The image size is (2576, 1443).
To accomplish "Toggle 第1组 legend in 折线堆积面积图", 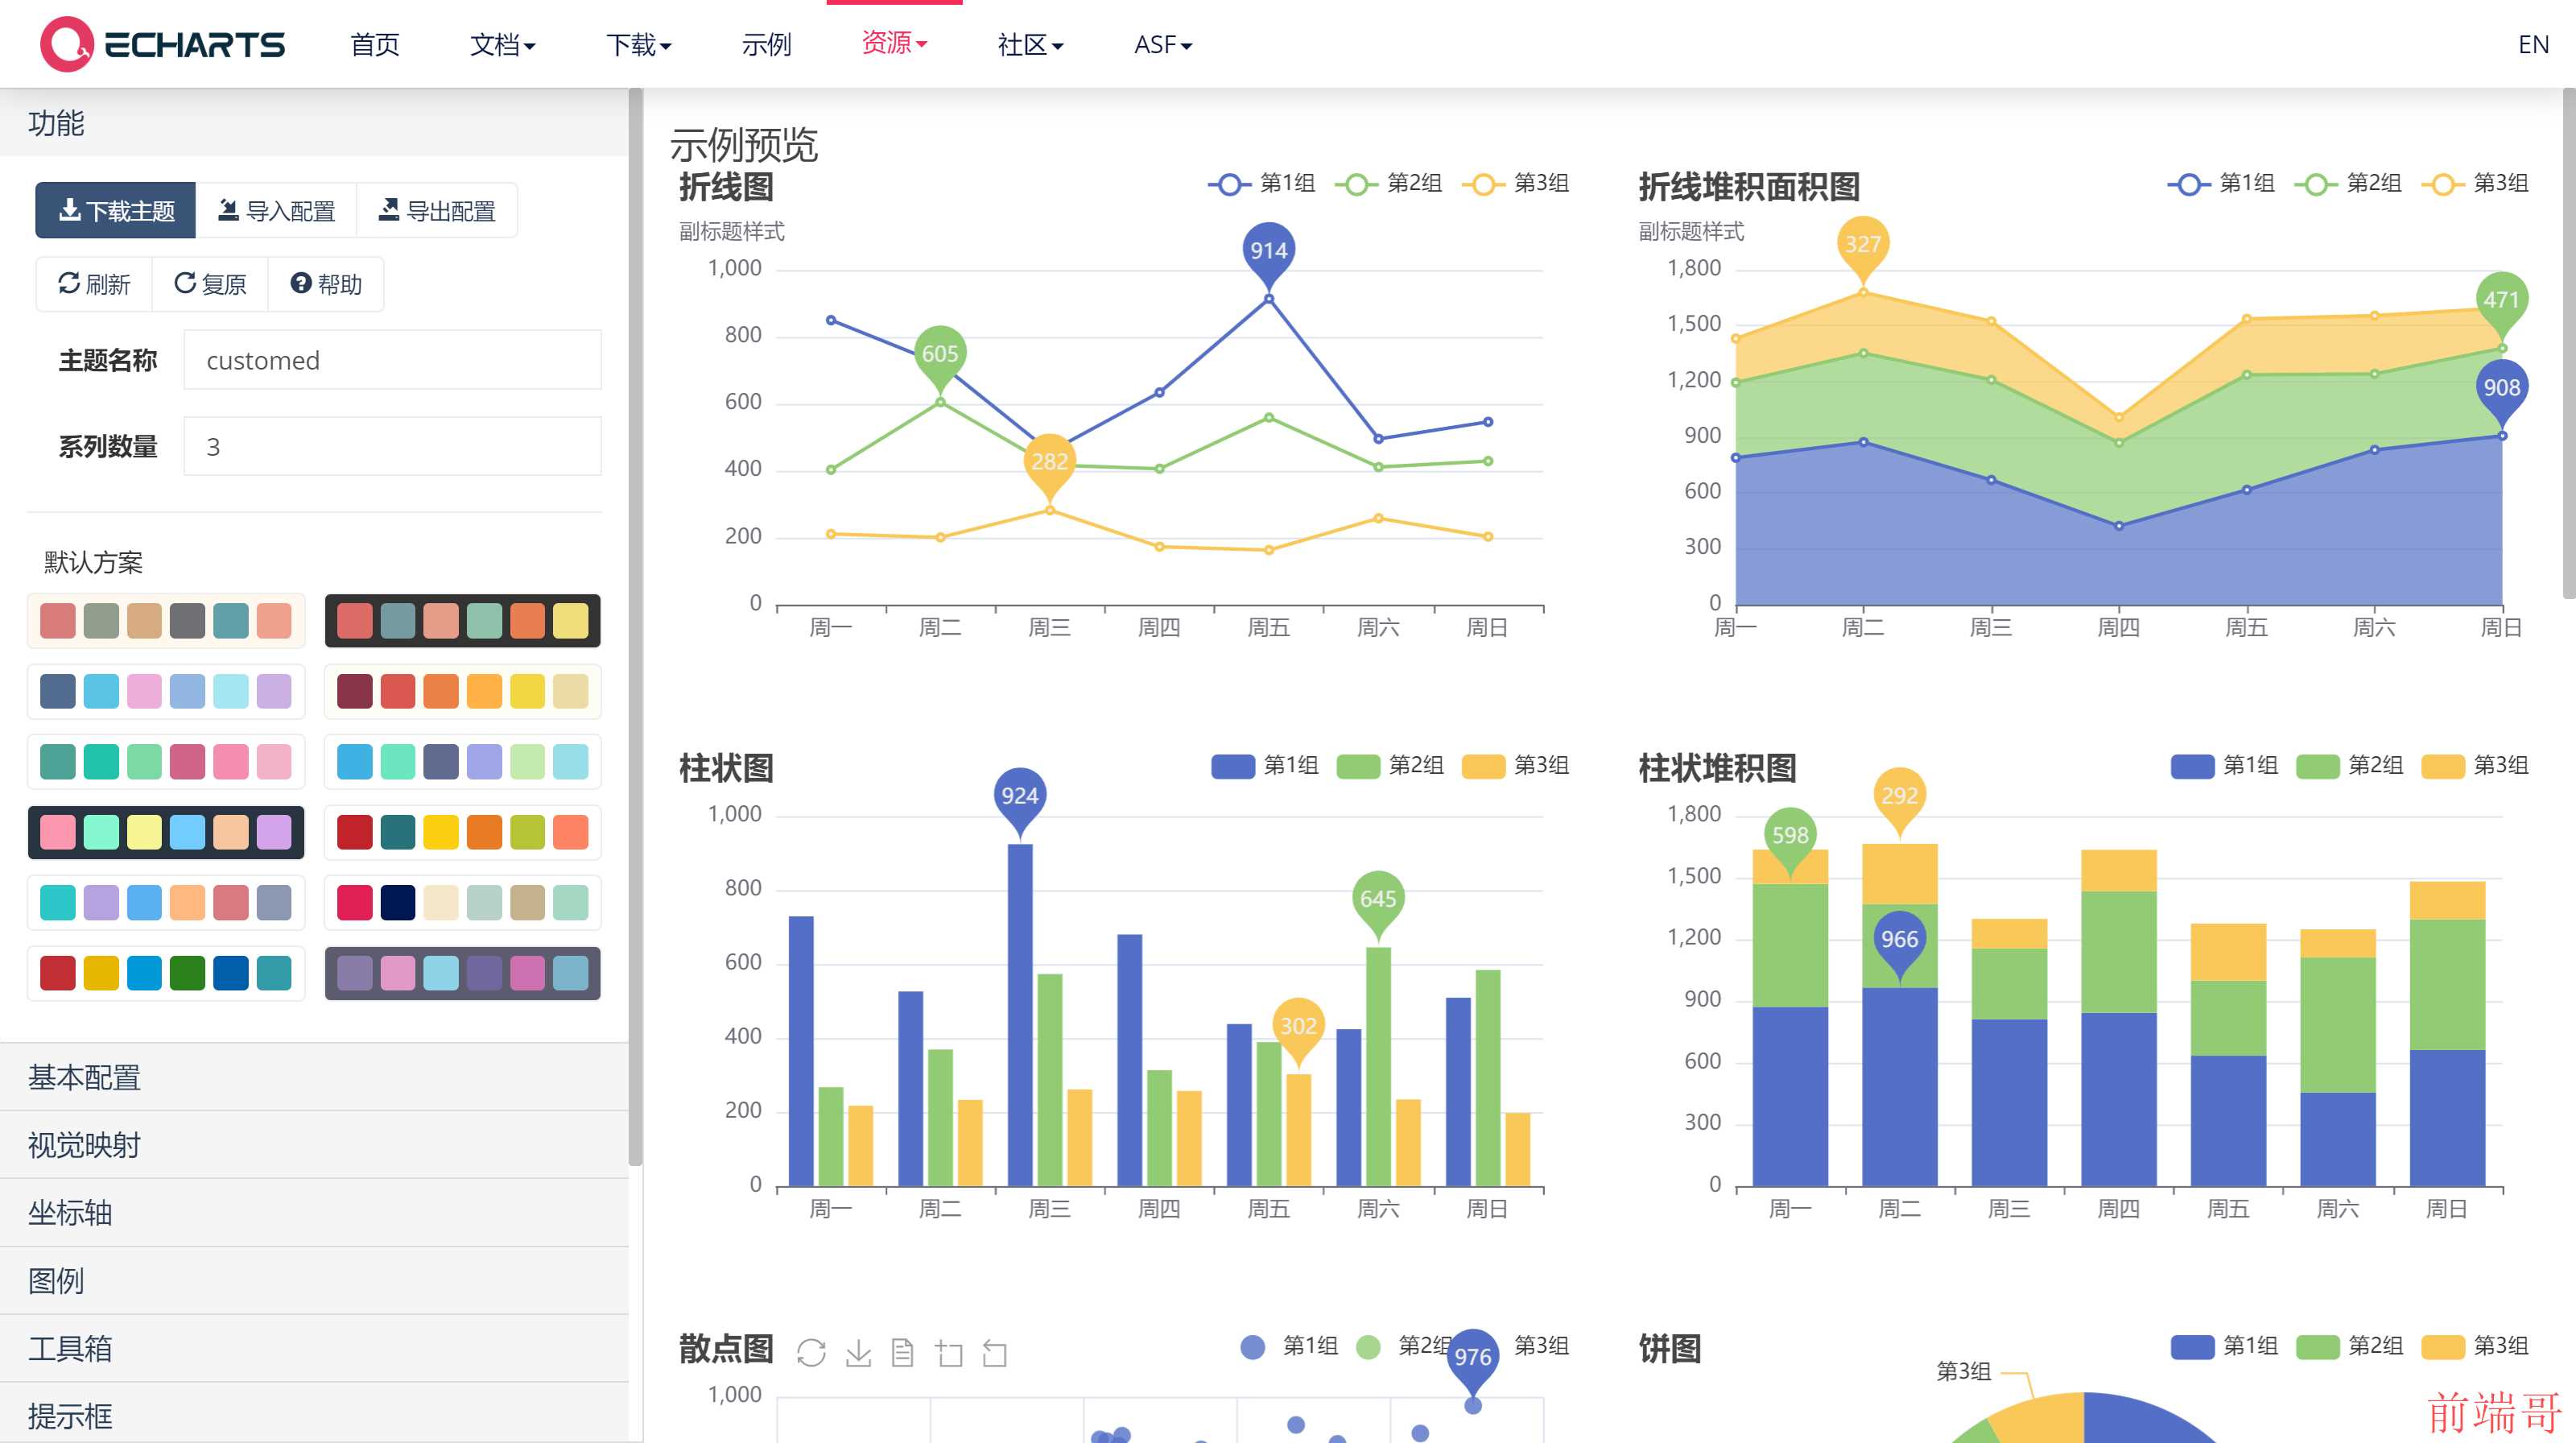I will [x=2222, y=183].
